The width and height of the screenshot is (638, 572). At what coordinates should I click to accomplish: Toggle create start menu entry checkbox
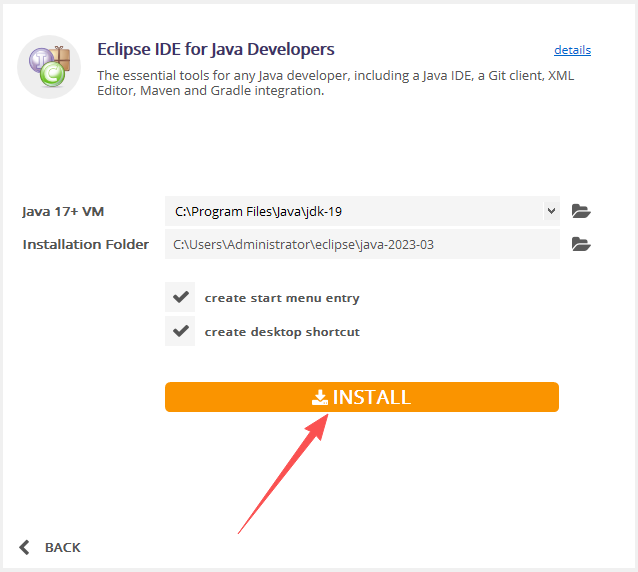[180, 297]
